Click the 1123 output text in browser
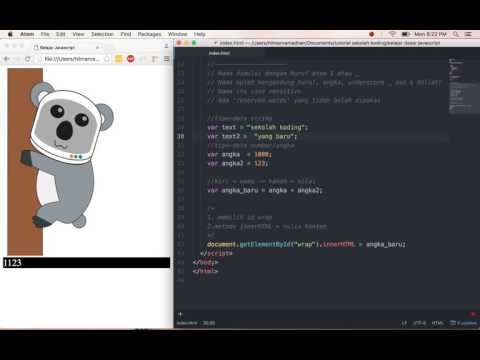 tap(12, 263)
